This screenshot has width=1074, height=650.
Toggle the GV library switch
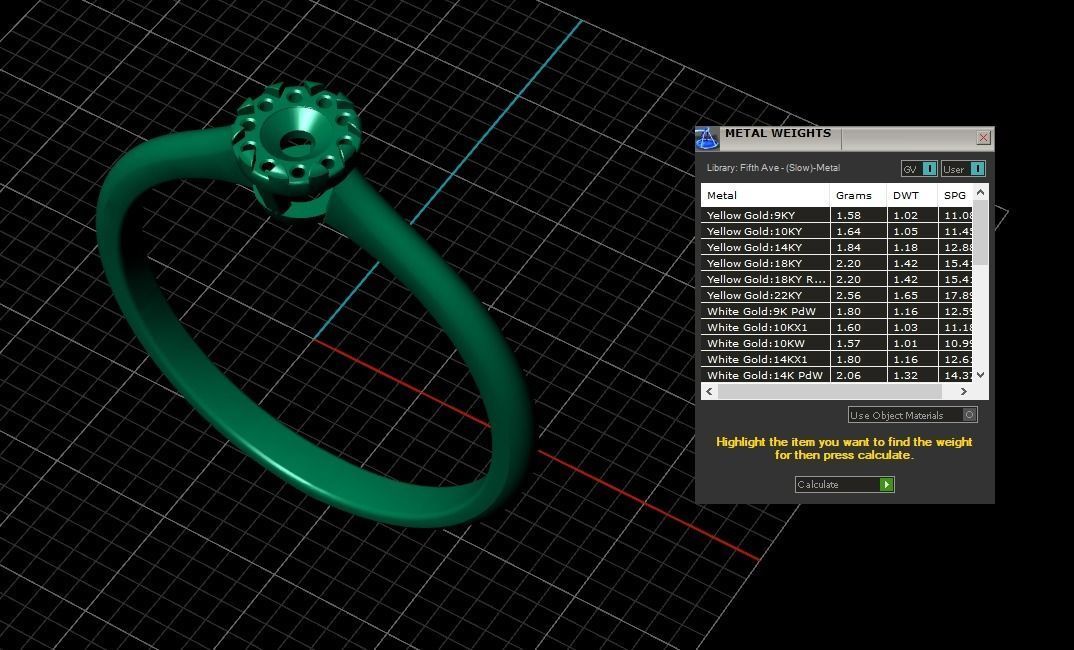pos(919,168)
